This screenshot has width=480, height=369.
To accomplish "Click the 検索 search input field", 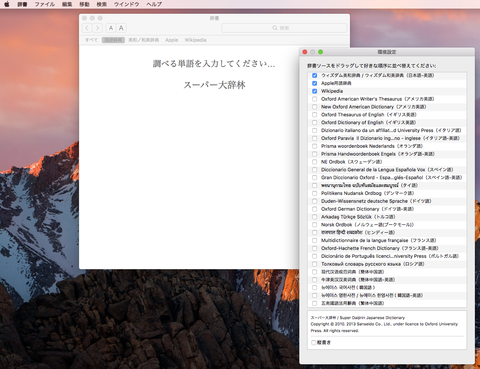I will click(x=284, y=28).
